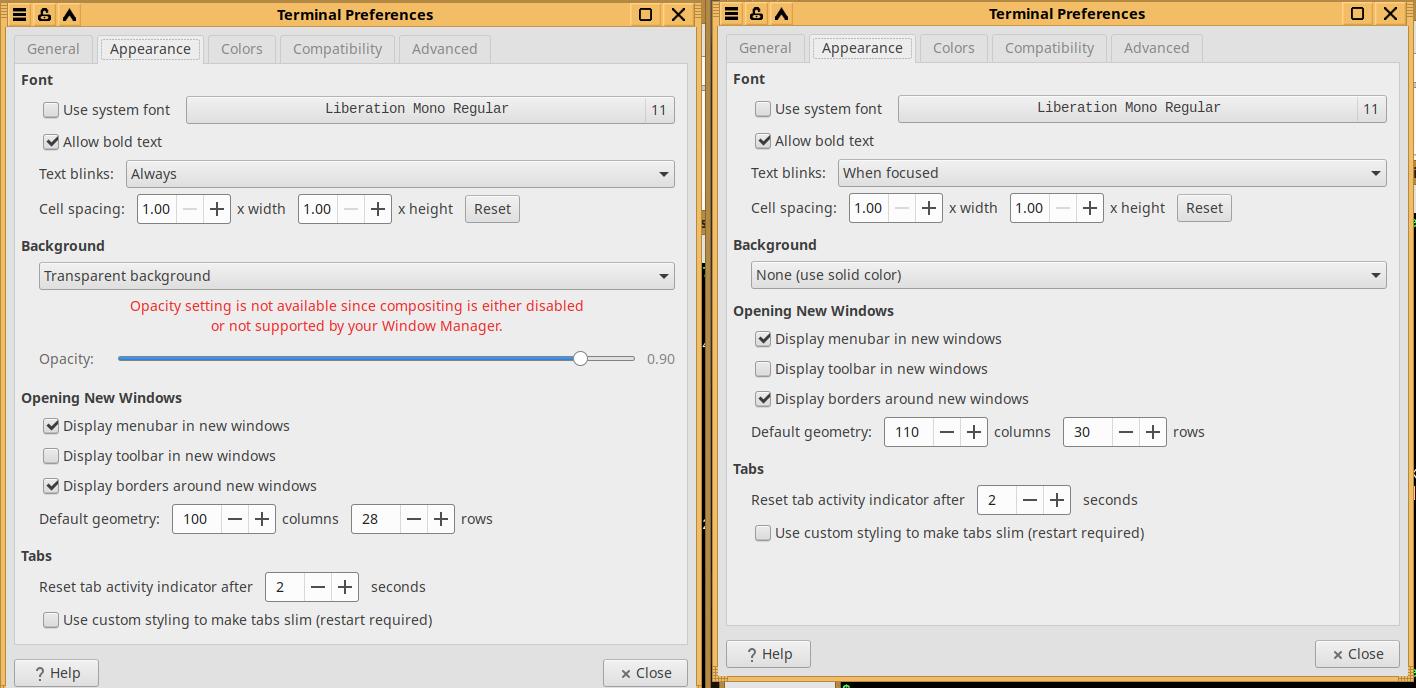Increase cell width spacing in right window

(929, 208)
